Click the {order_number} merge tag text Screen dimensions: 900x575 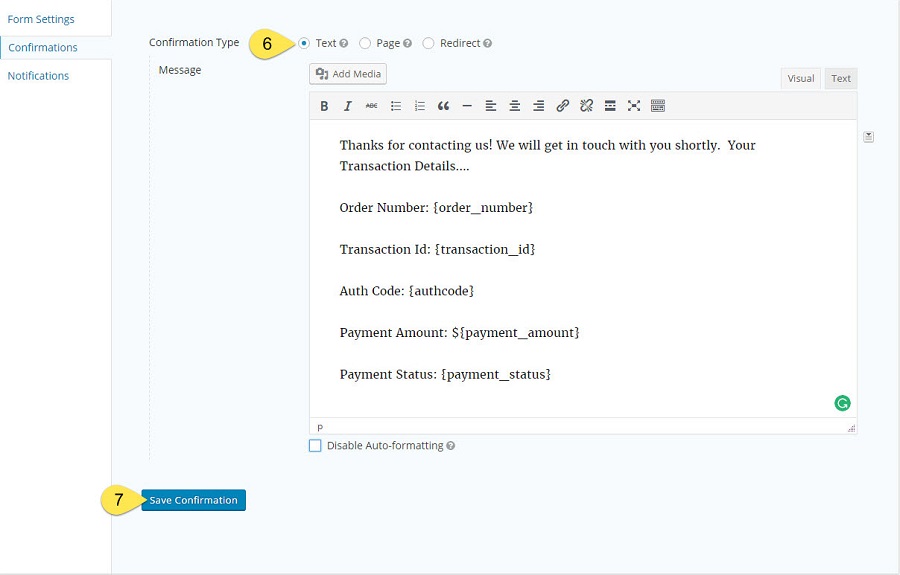(x=483, y=208)
